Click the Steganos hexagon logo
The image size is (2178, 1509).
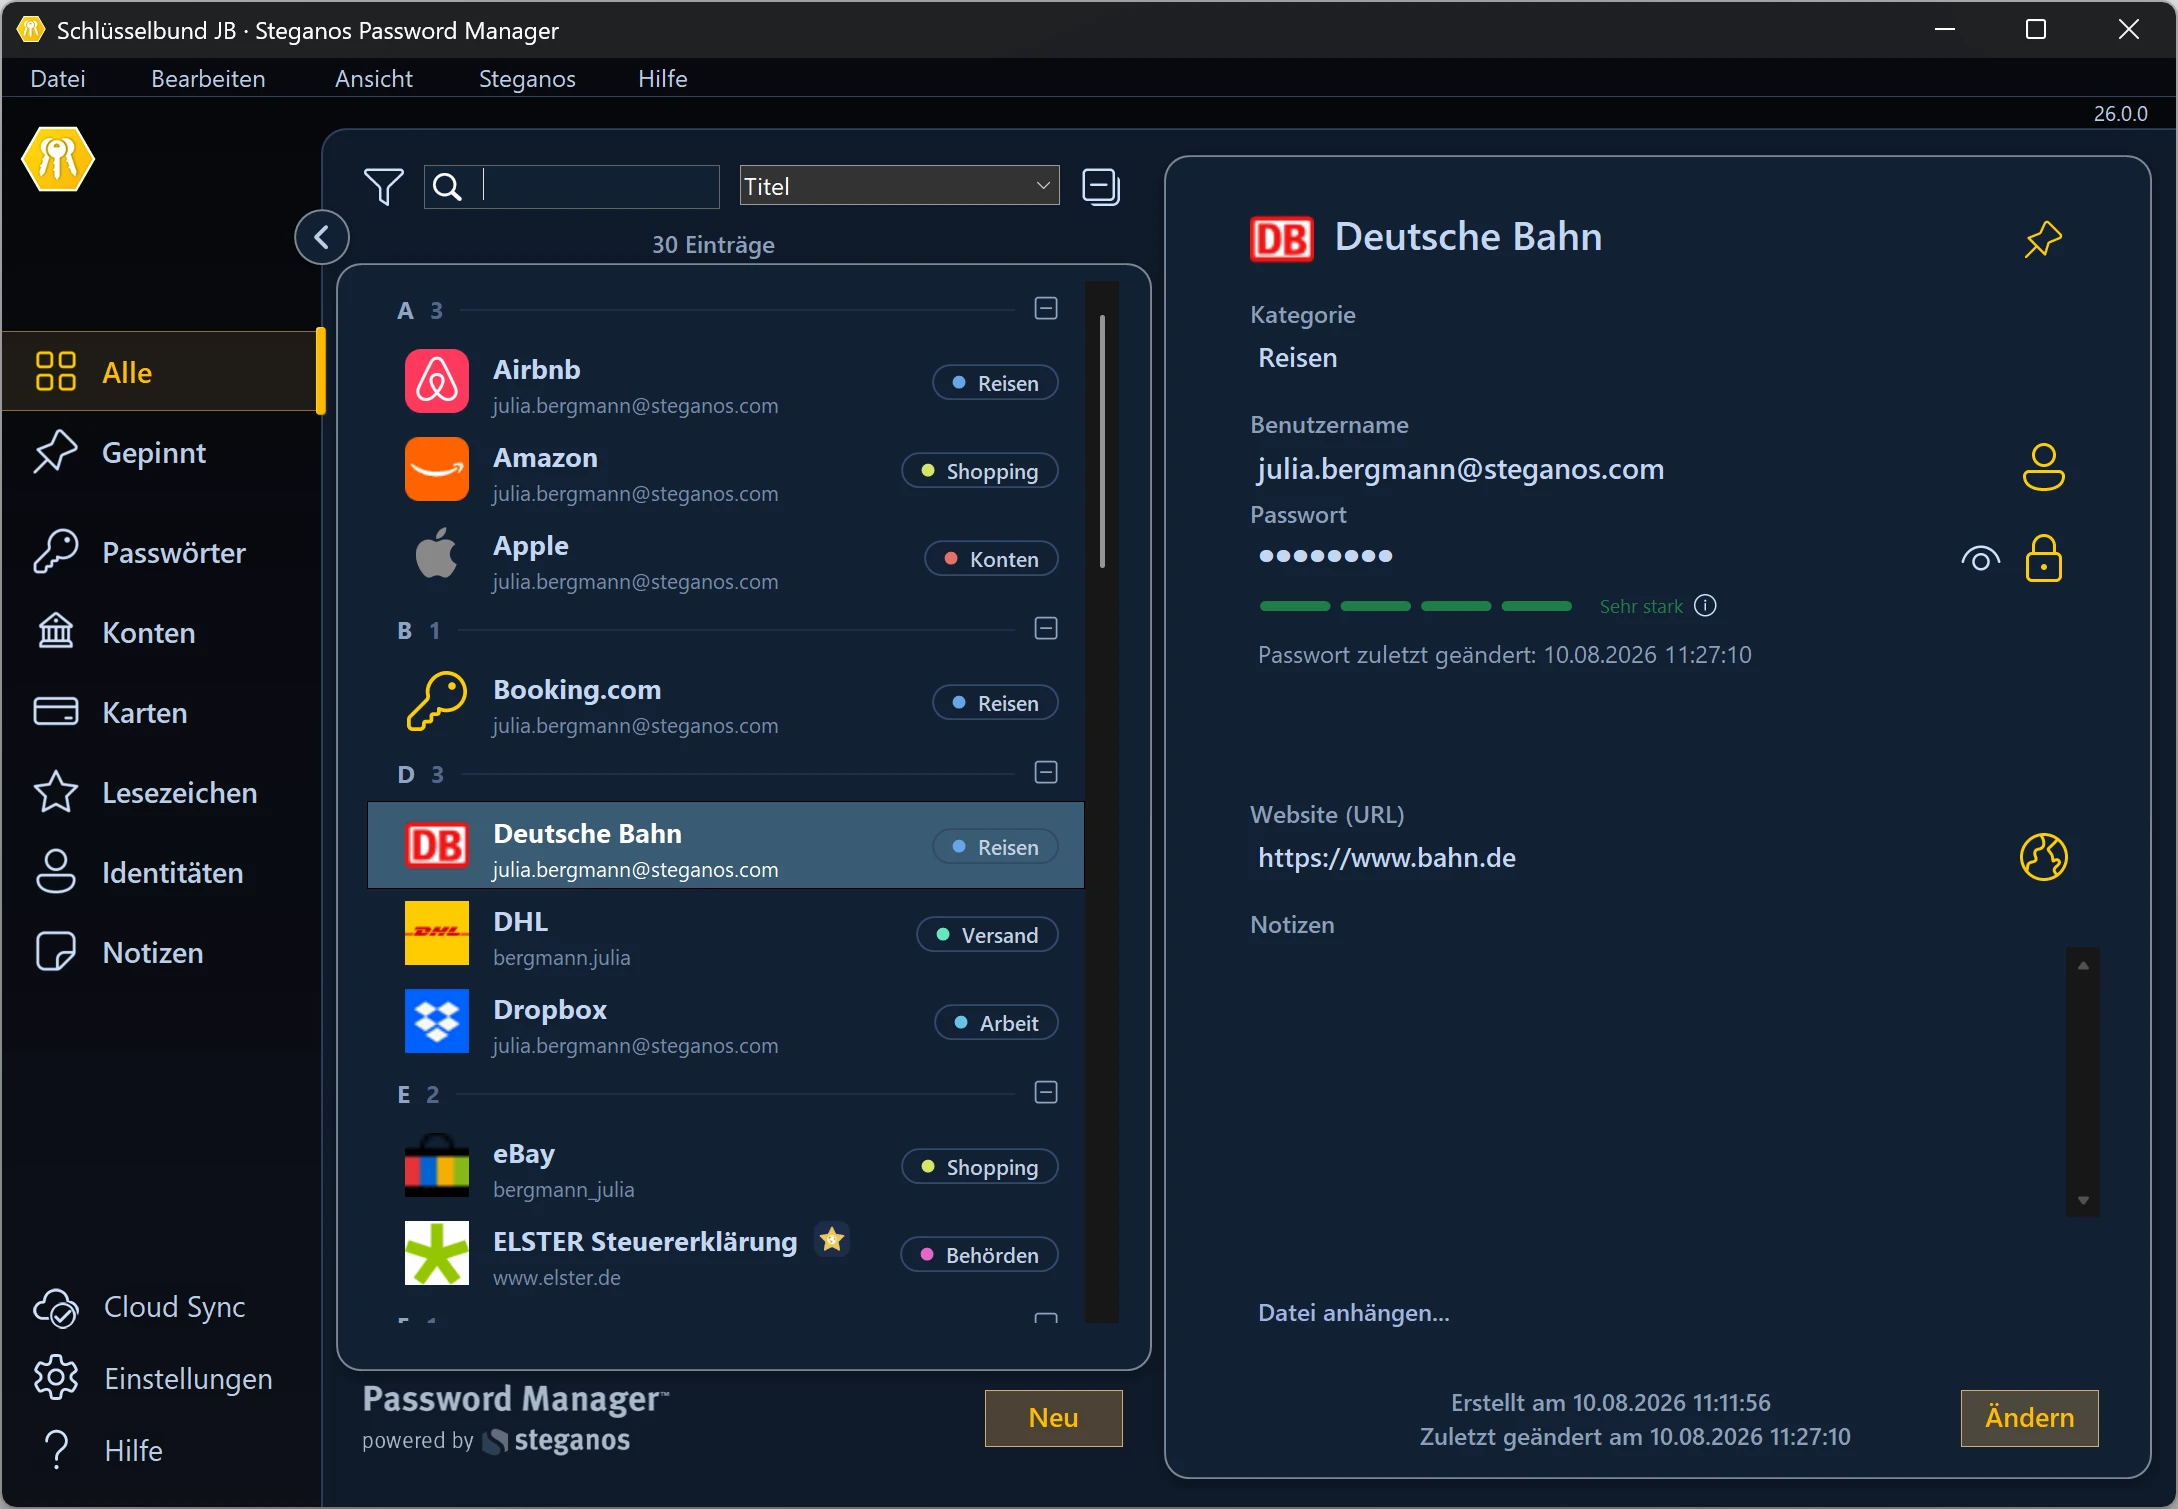[x=58, y=159]
